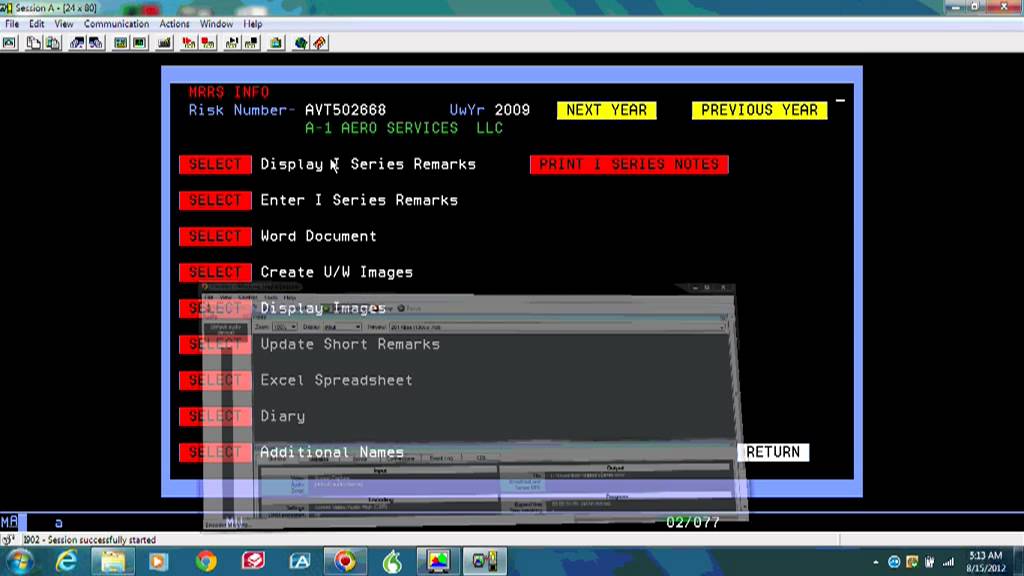Click the Receive File from Host icon
Image resolution: width=1024 pixels, height=576 pixels.
[x=96, y=43]
